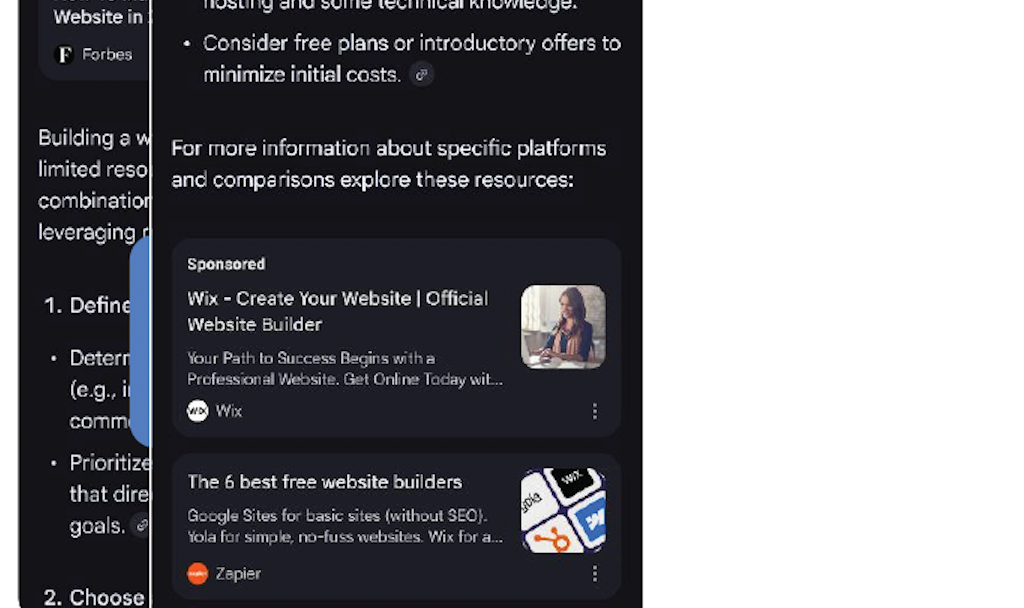Click the Wix source name
The image size is (1024, 608).
click(229, 411)
